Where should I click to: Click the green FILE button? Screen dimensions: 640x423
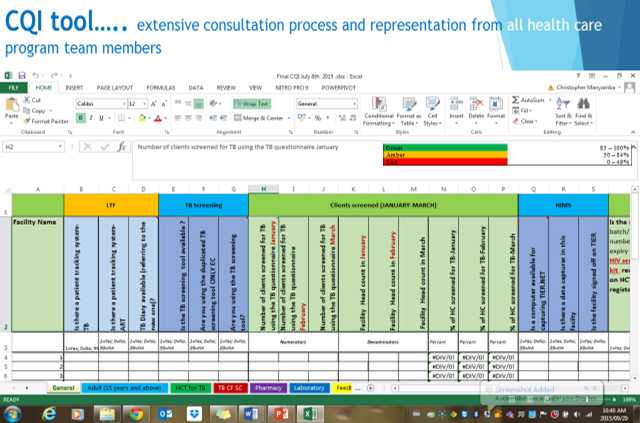[15, 88]
